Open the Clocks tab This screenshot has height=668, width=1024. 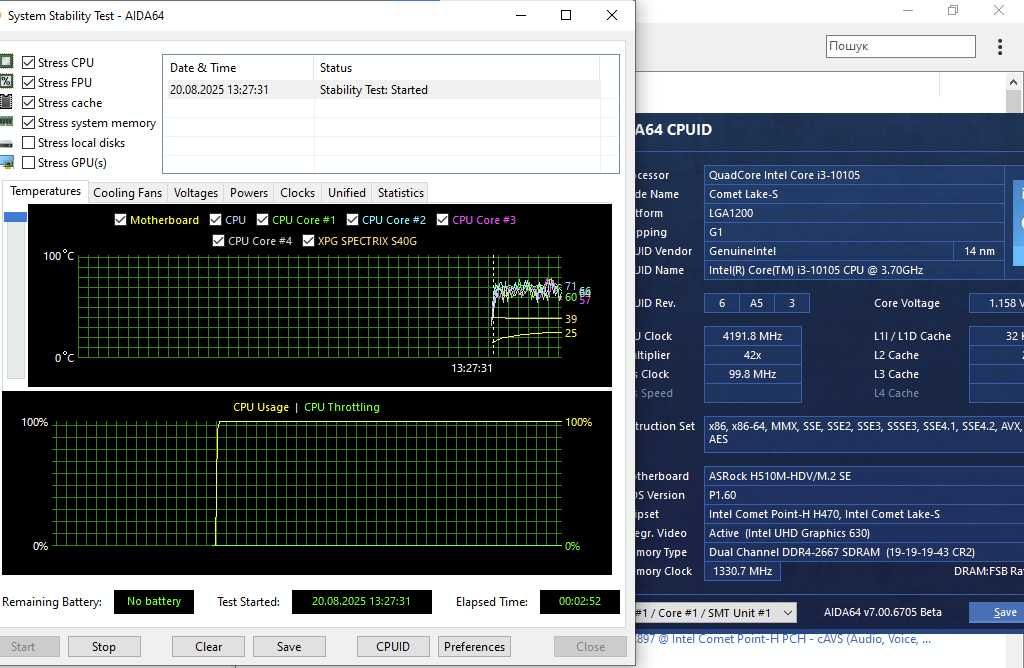click(297, 193)
